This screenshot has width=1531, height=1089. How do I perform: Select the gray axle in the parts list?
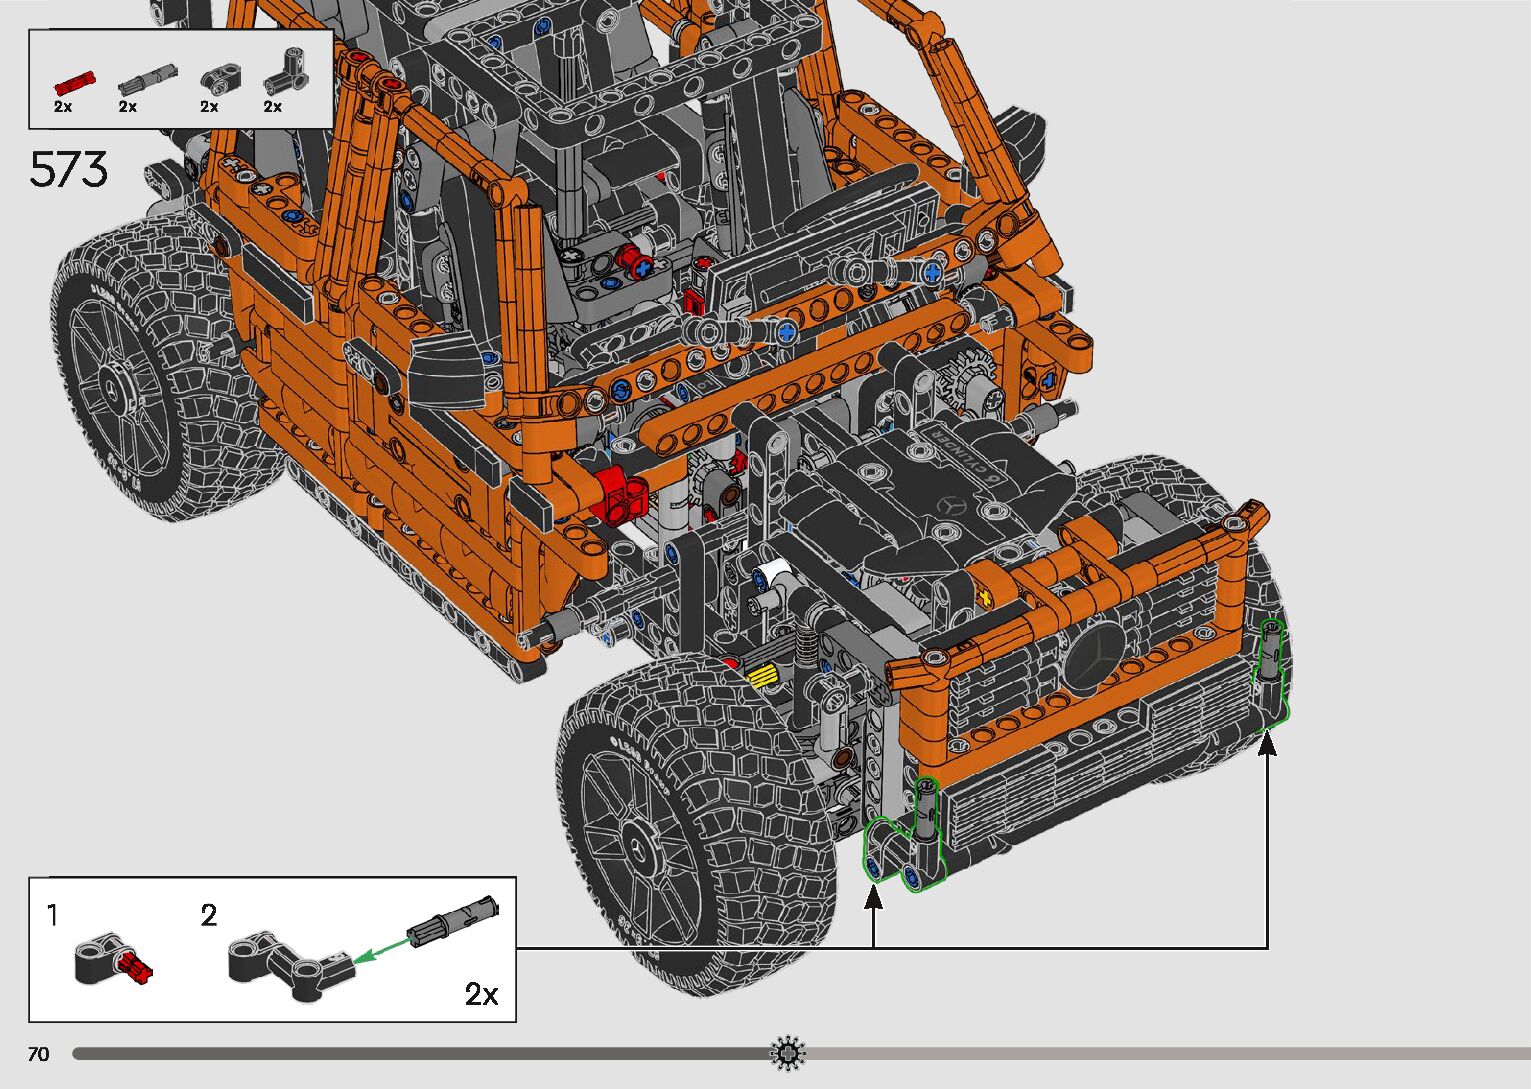click(x=146, y=79)
